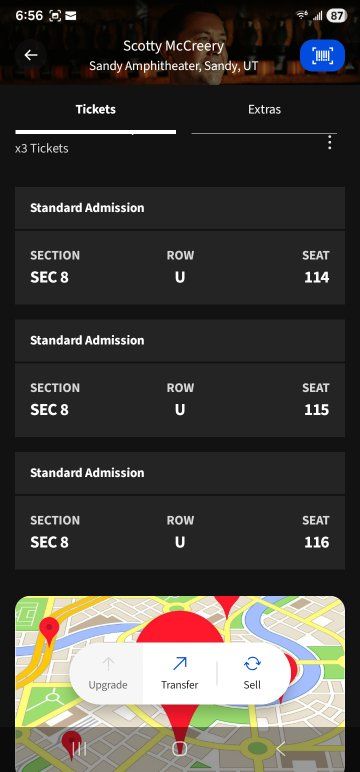Select the Tickets tab
Viewport: 360px width, 772px height.
coord(96,109)
